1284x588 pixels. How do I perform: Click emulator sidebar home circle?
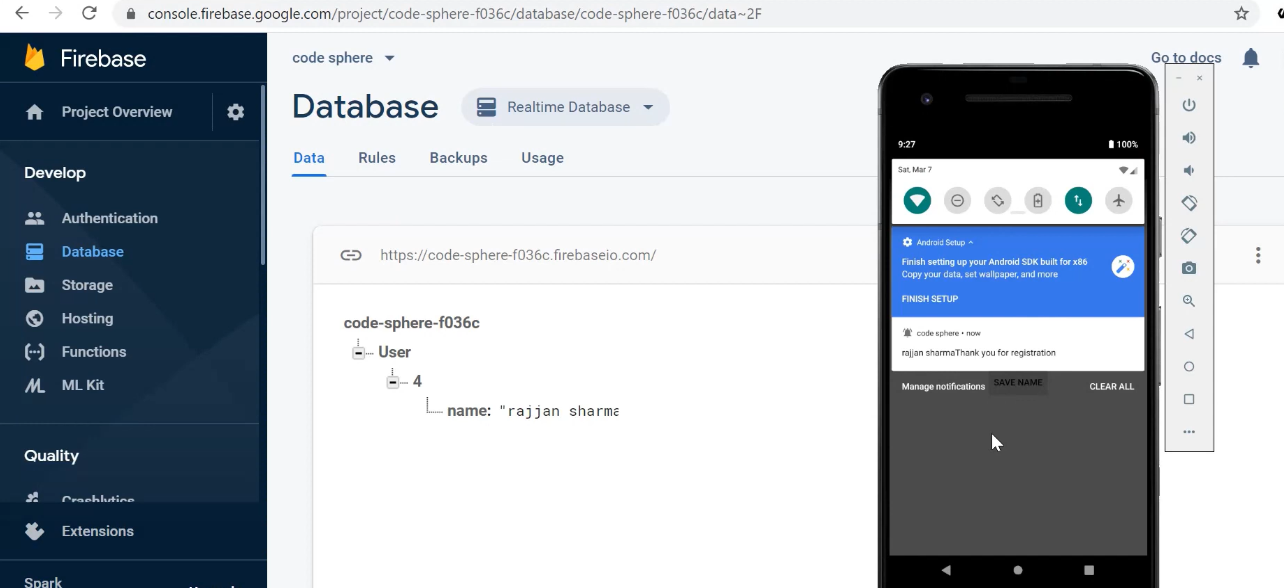pos(1189,367)
